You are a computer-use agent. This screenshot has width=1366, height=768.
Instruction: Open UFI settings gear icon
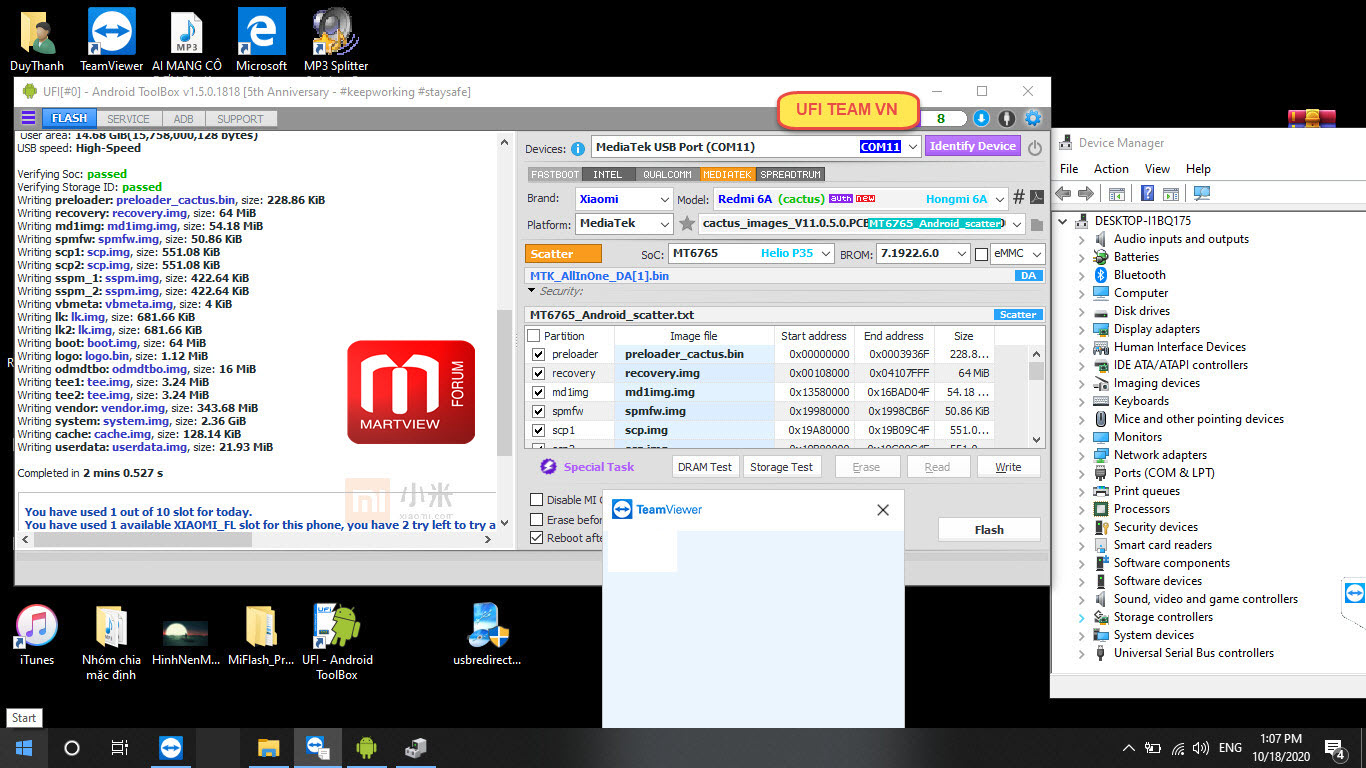(x=1033, y=118)
